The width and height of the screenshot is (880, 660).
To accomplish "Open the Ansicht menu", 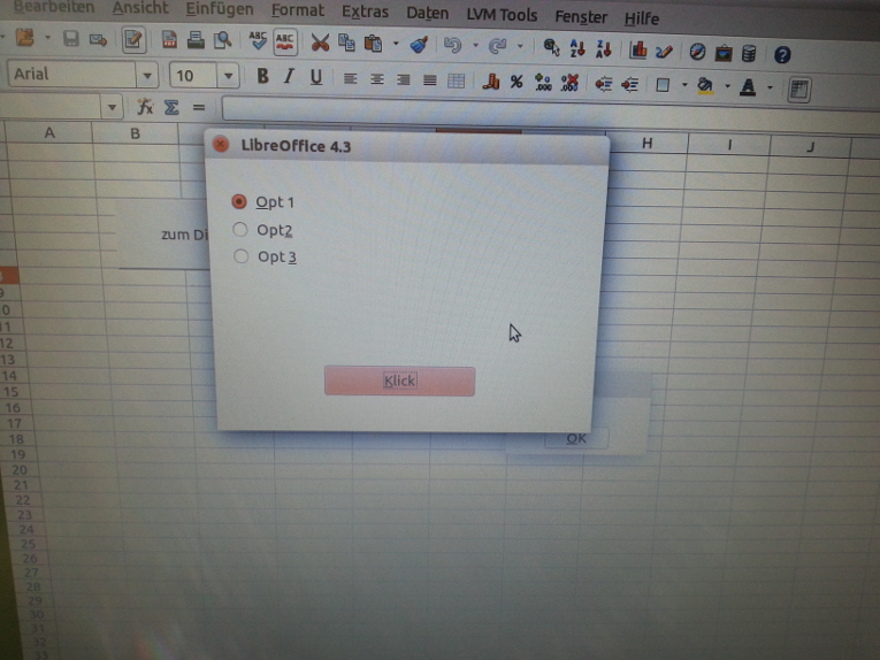I will (x=140, y=8).
